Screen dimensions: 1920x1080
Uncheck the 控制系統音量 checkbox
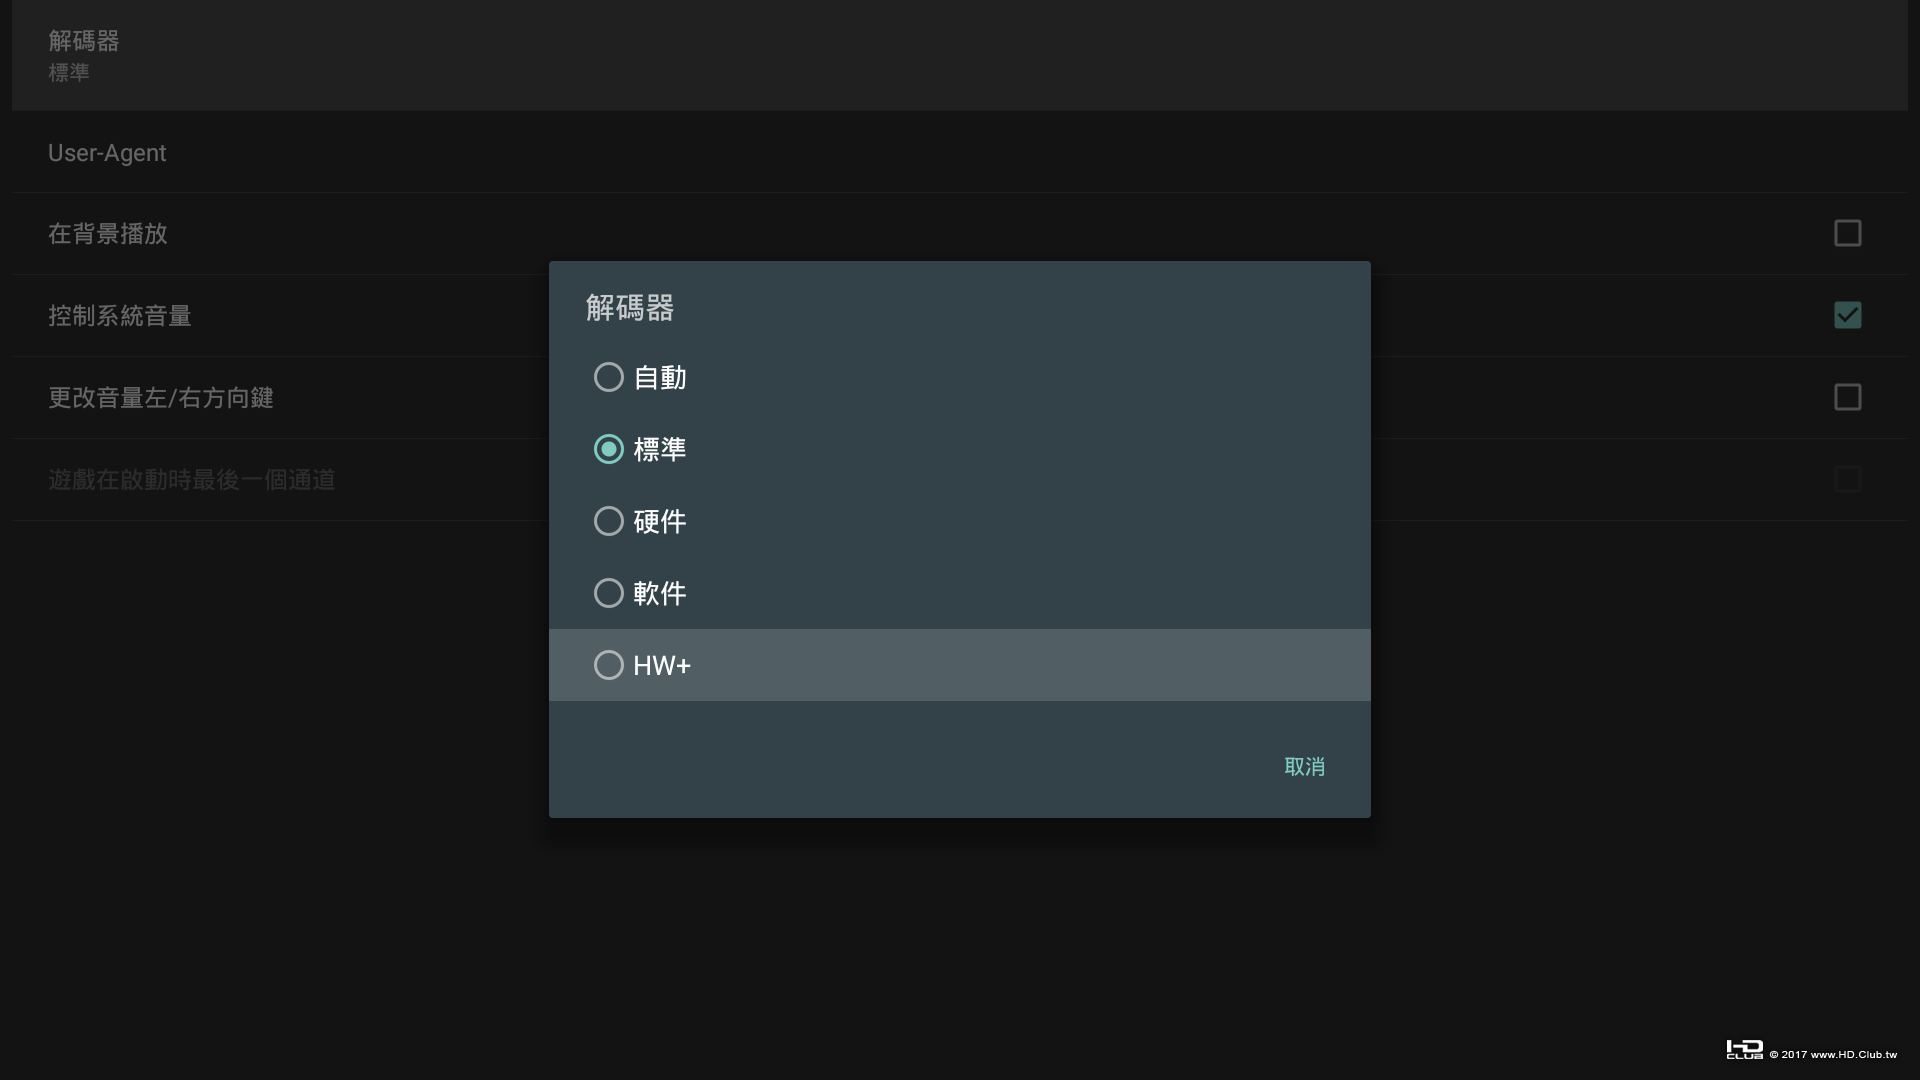[1847, 315]
